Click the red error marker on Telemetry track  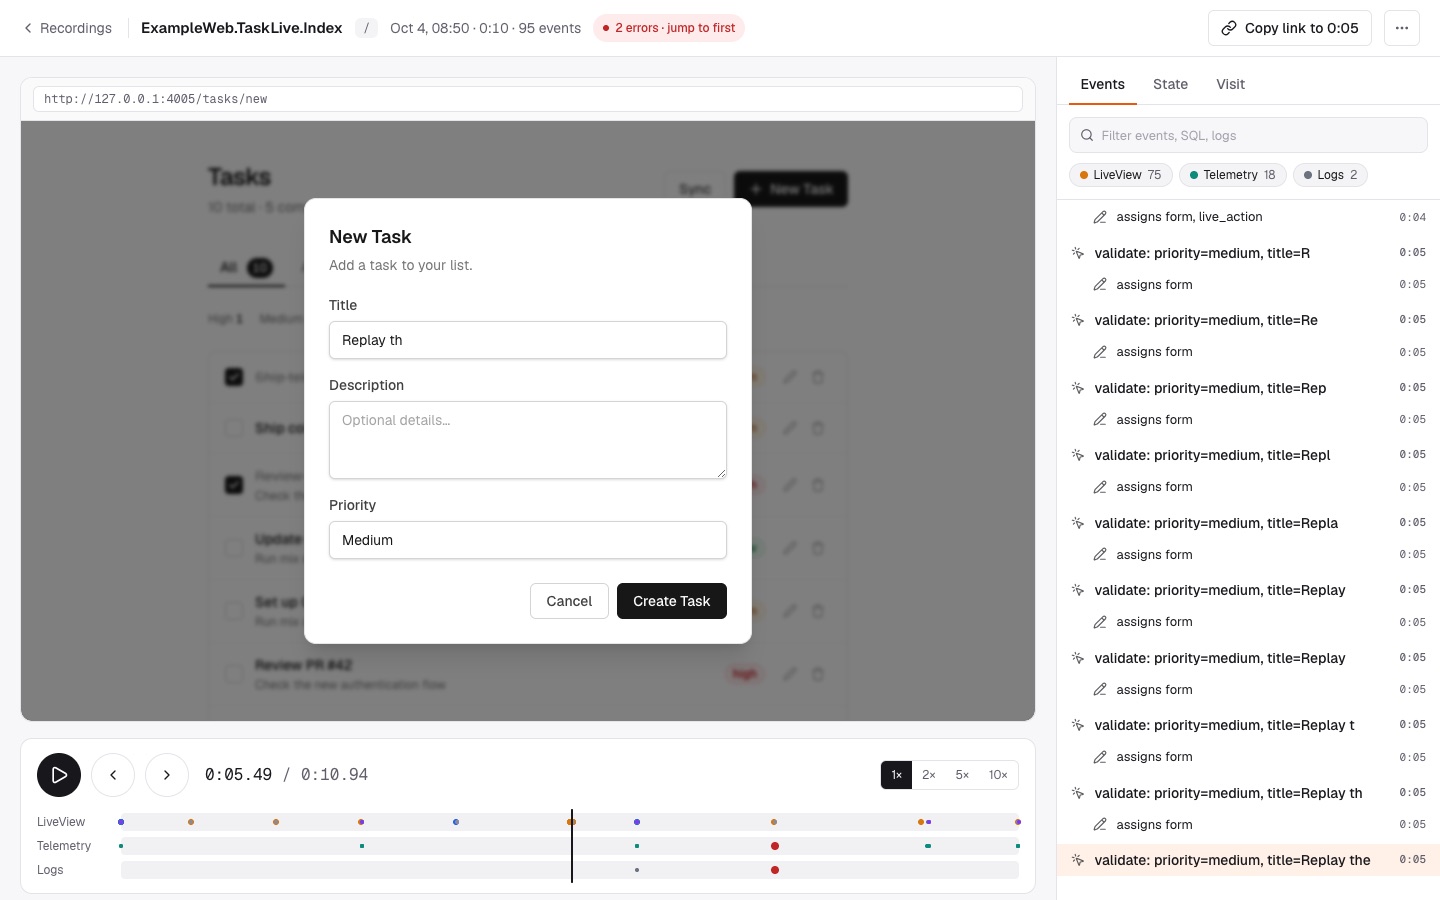(x=775, y=846)
